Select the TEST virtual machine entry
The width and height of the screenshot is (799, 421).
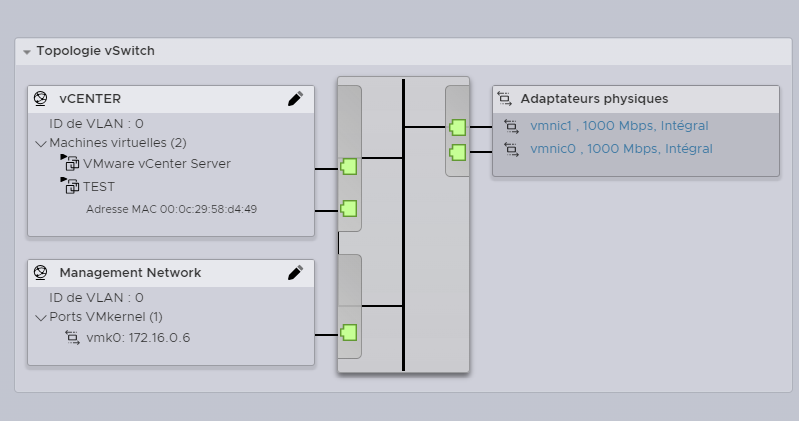point(99,186)
